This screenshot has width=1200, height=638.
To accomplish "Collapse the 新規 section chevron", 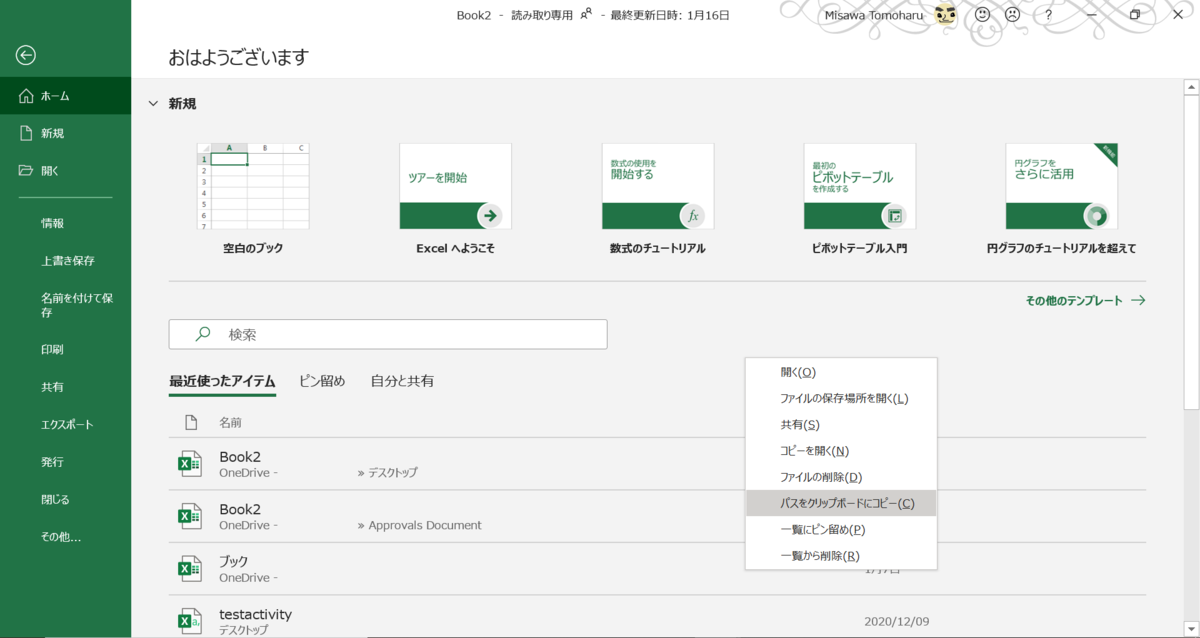I will point(153,103).
